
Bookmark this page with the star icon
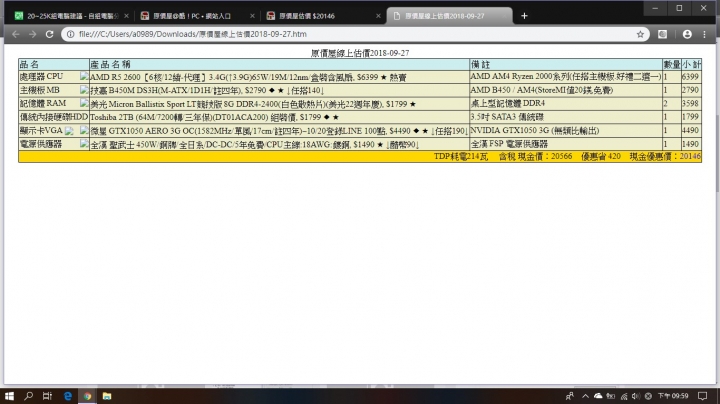click(640, 34)
